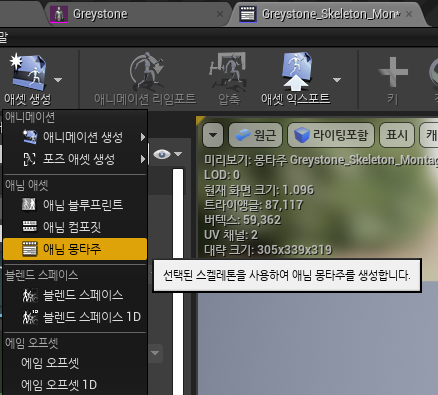Select 블렌드 스페이스 1D menu entry

pyautogui.click(x=75, y=317)
